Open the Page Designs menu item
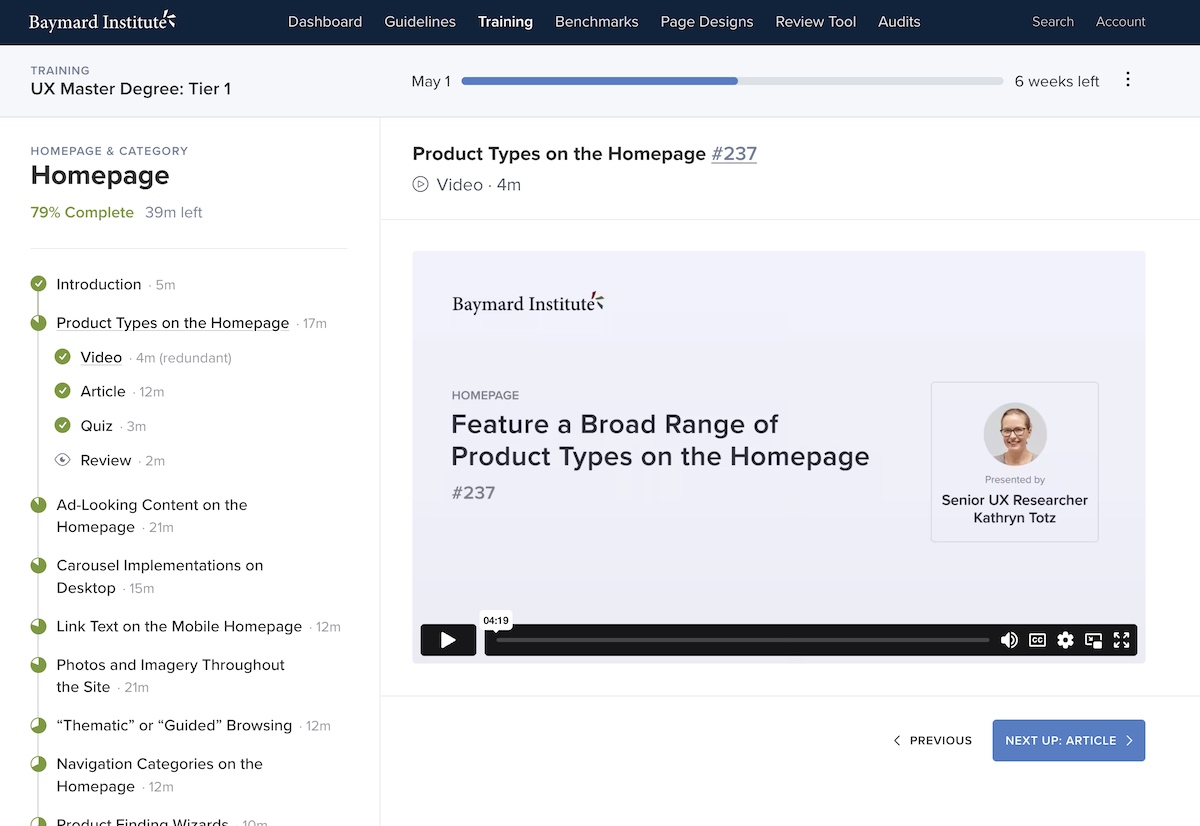 (x=707, y=21)
